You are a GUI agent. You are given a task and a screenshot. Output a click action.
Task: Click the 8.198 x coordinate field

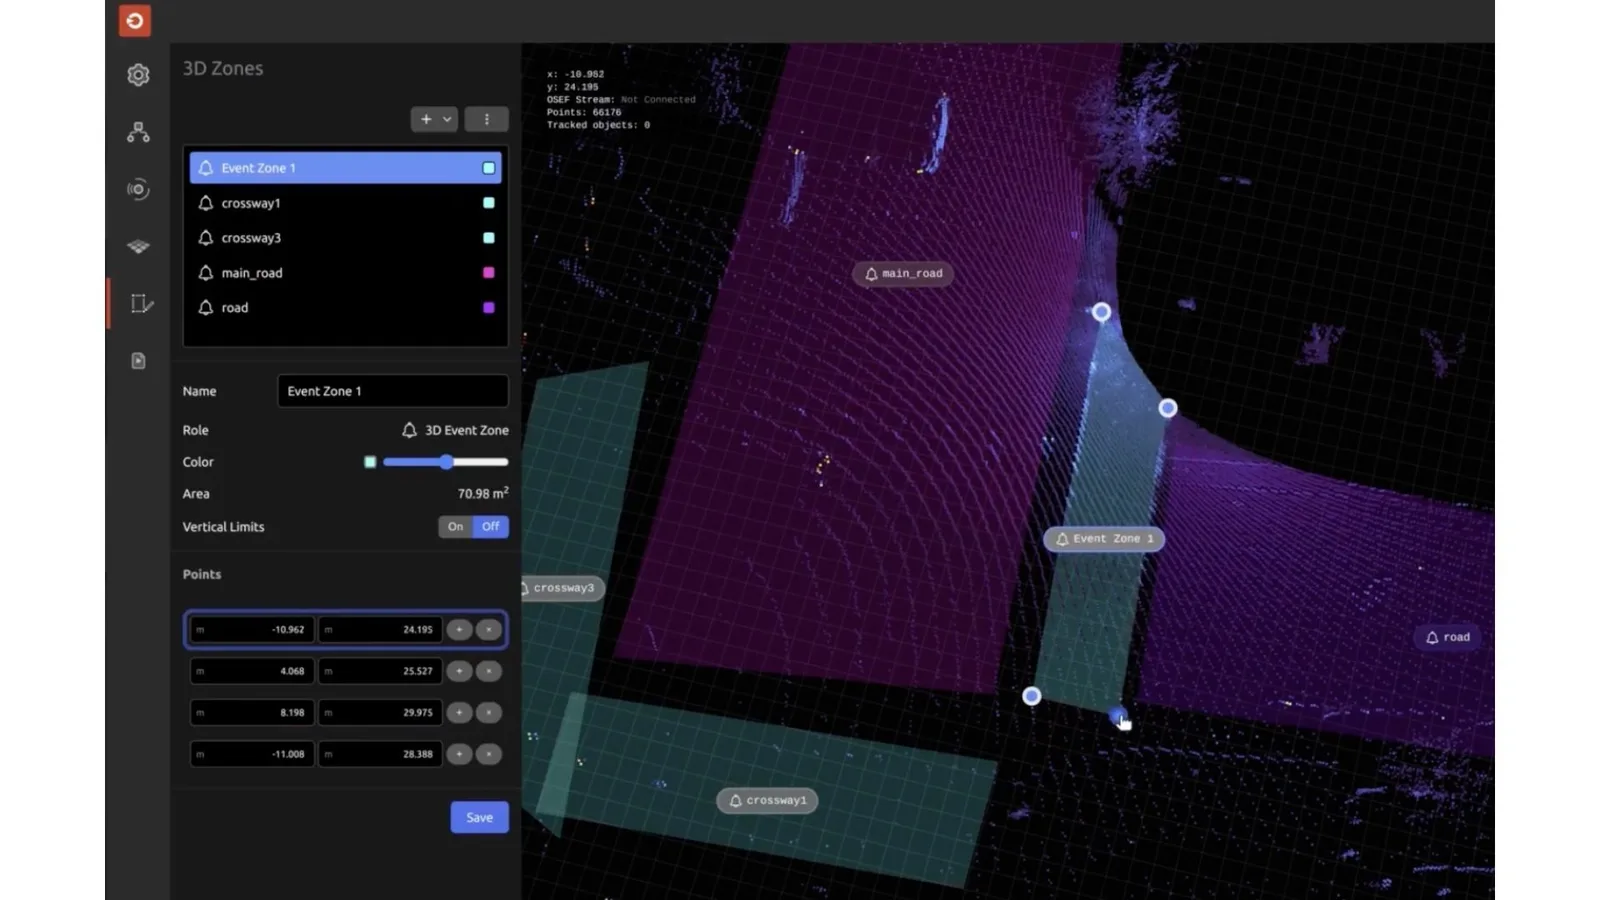pos(252,713)
